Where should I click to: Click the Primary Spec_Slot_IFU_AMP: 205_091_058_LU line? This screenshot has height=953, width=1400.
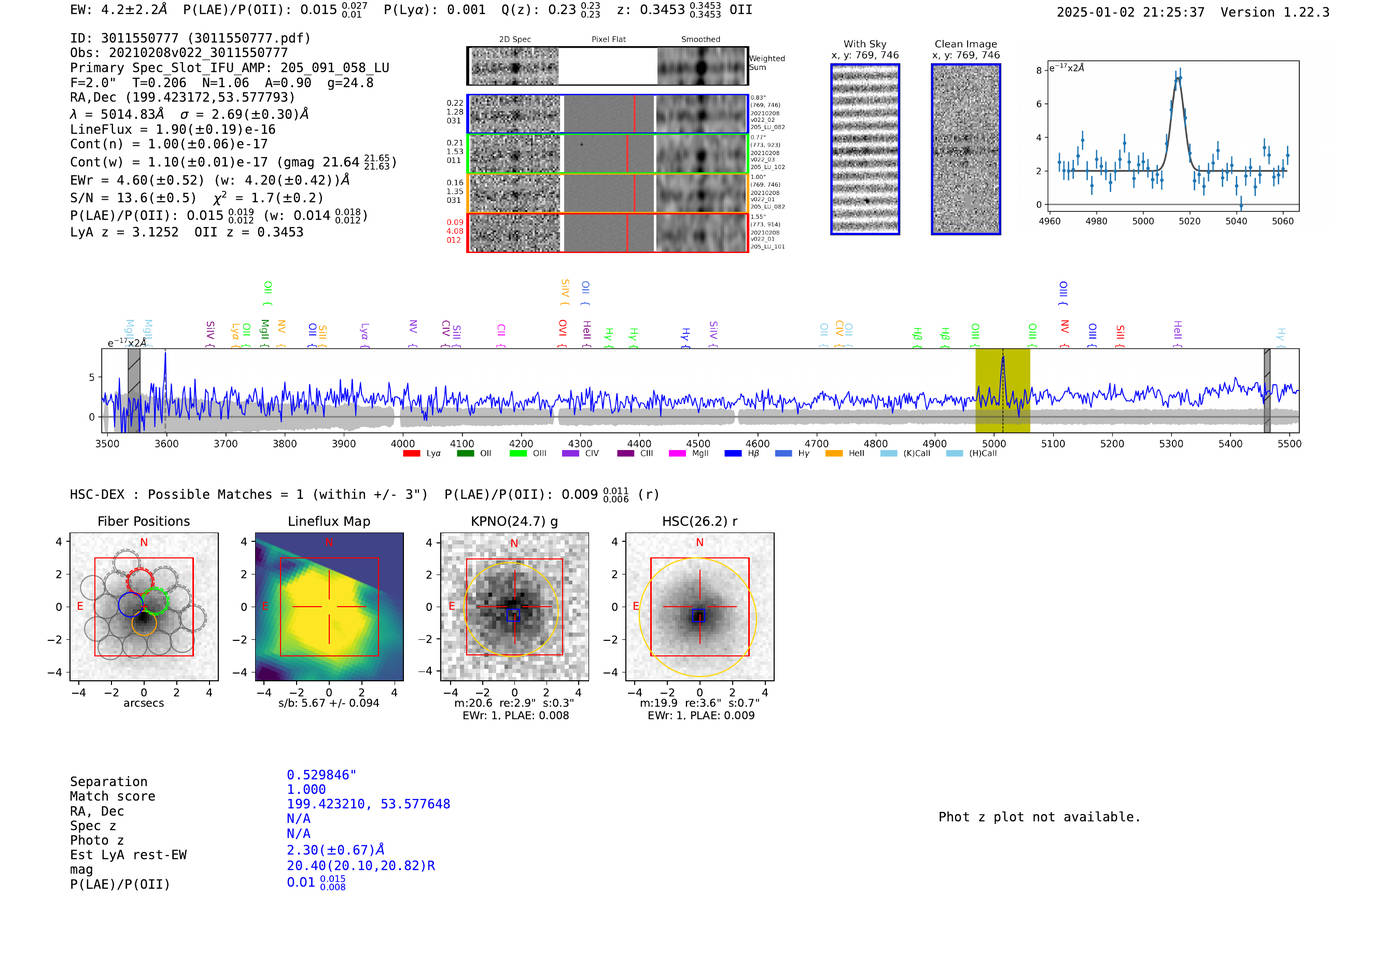[x=230, y=68]
